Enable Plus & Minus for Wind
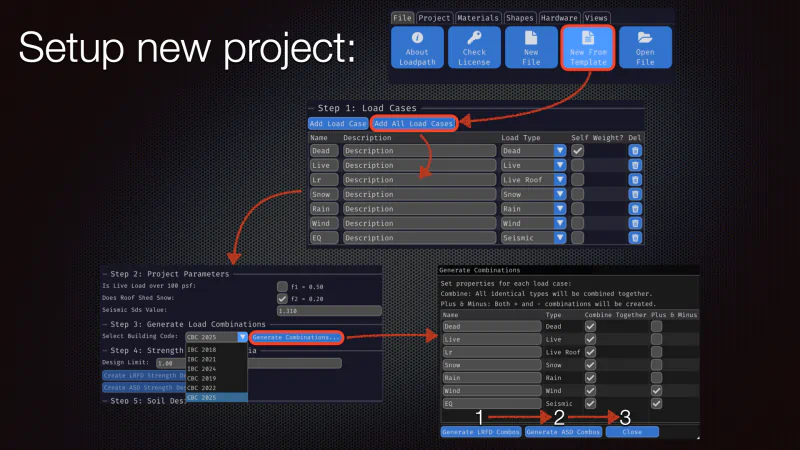 [657, 390]
